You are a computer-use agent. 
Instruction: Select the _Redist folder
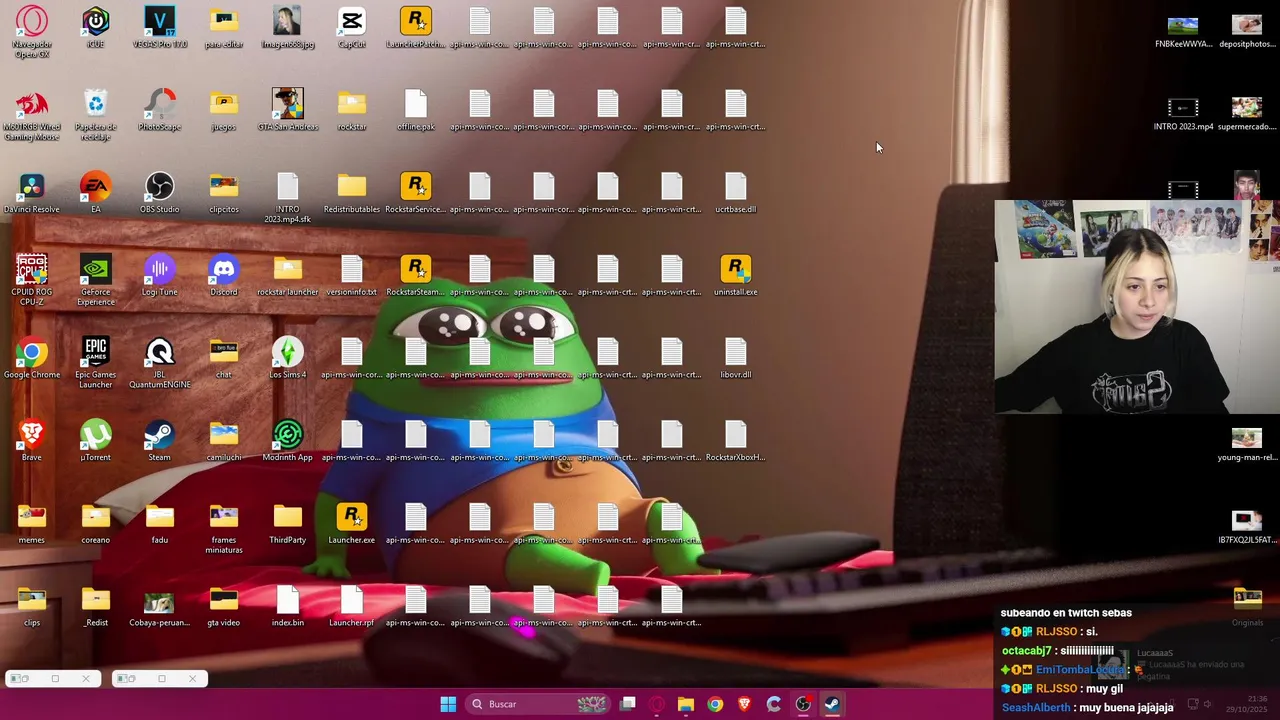tap(96, 606)
